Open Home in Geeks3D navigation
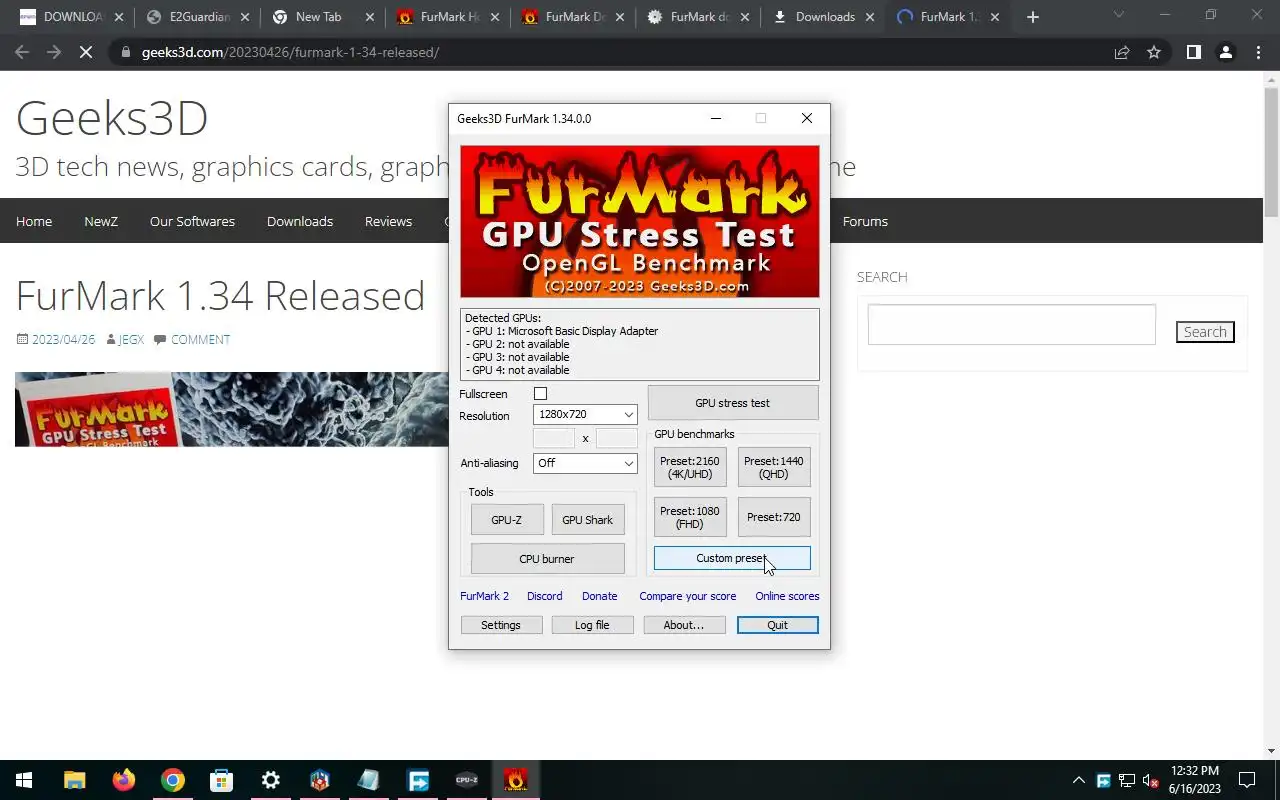This screenshot has height=800, width=1280. coord(34,221)
